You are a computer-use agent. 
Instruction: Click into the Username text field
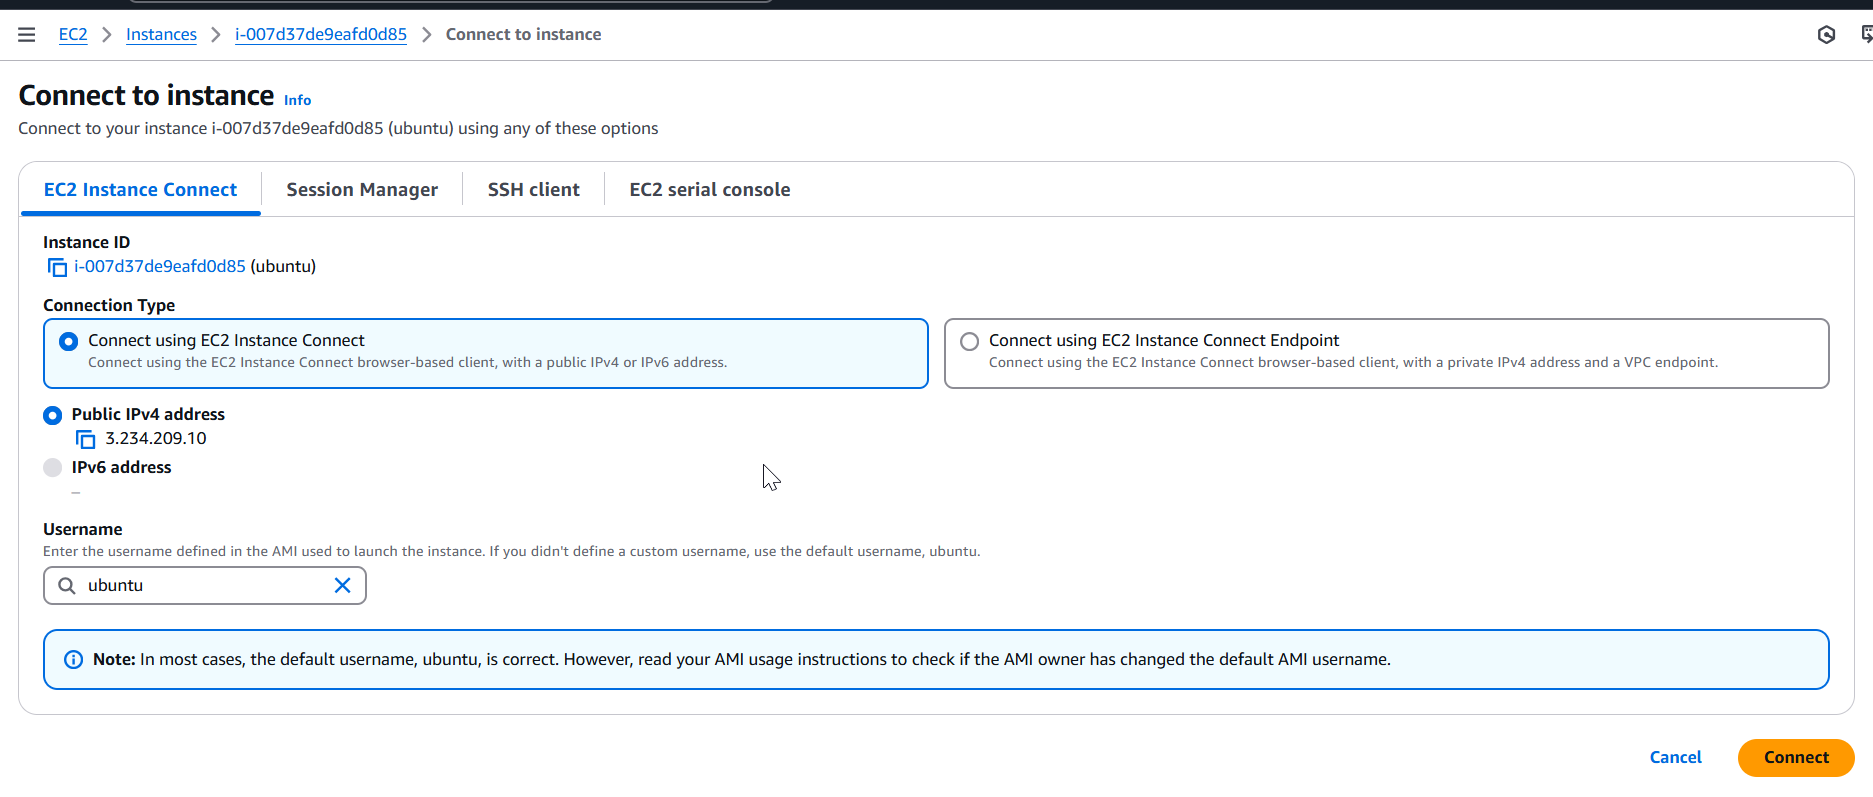205,586
